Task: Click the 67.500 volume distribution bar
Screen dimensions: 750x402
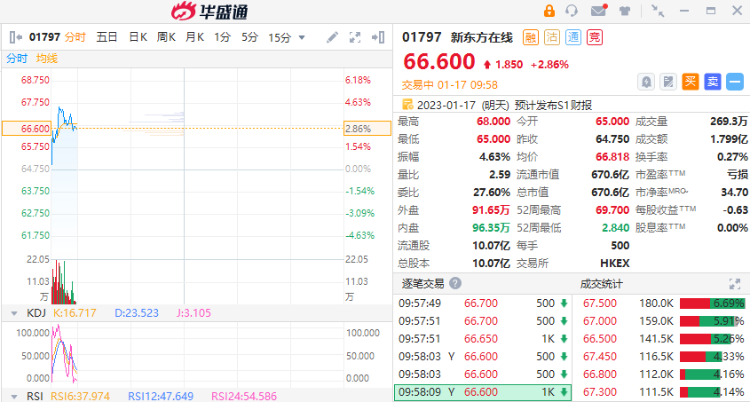Action: click(712, 303)
